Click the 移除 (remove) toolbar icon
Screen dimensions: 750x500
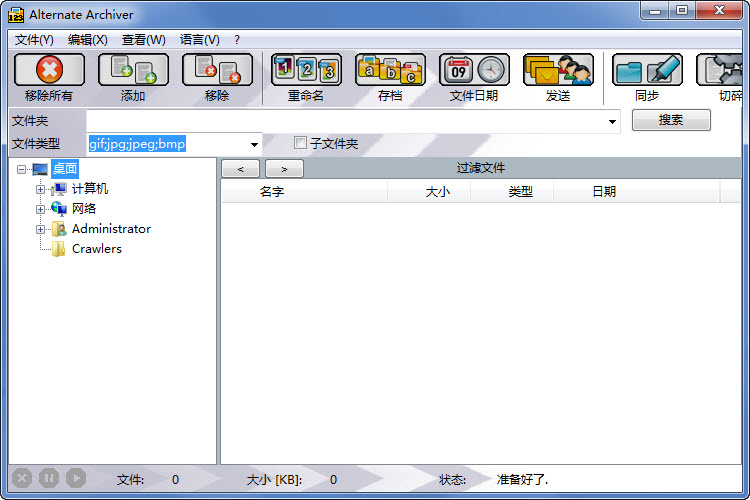218,70
